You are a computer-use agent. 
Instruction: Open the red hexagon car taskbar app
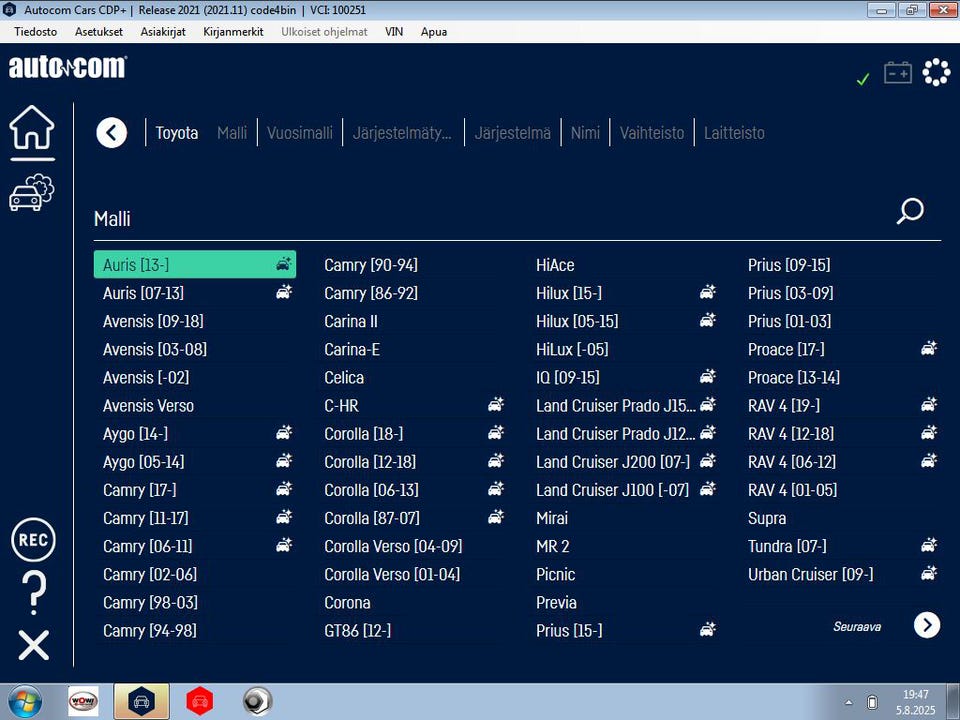(x=200, y=701)
